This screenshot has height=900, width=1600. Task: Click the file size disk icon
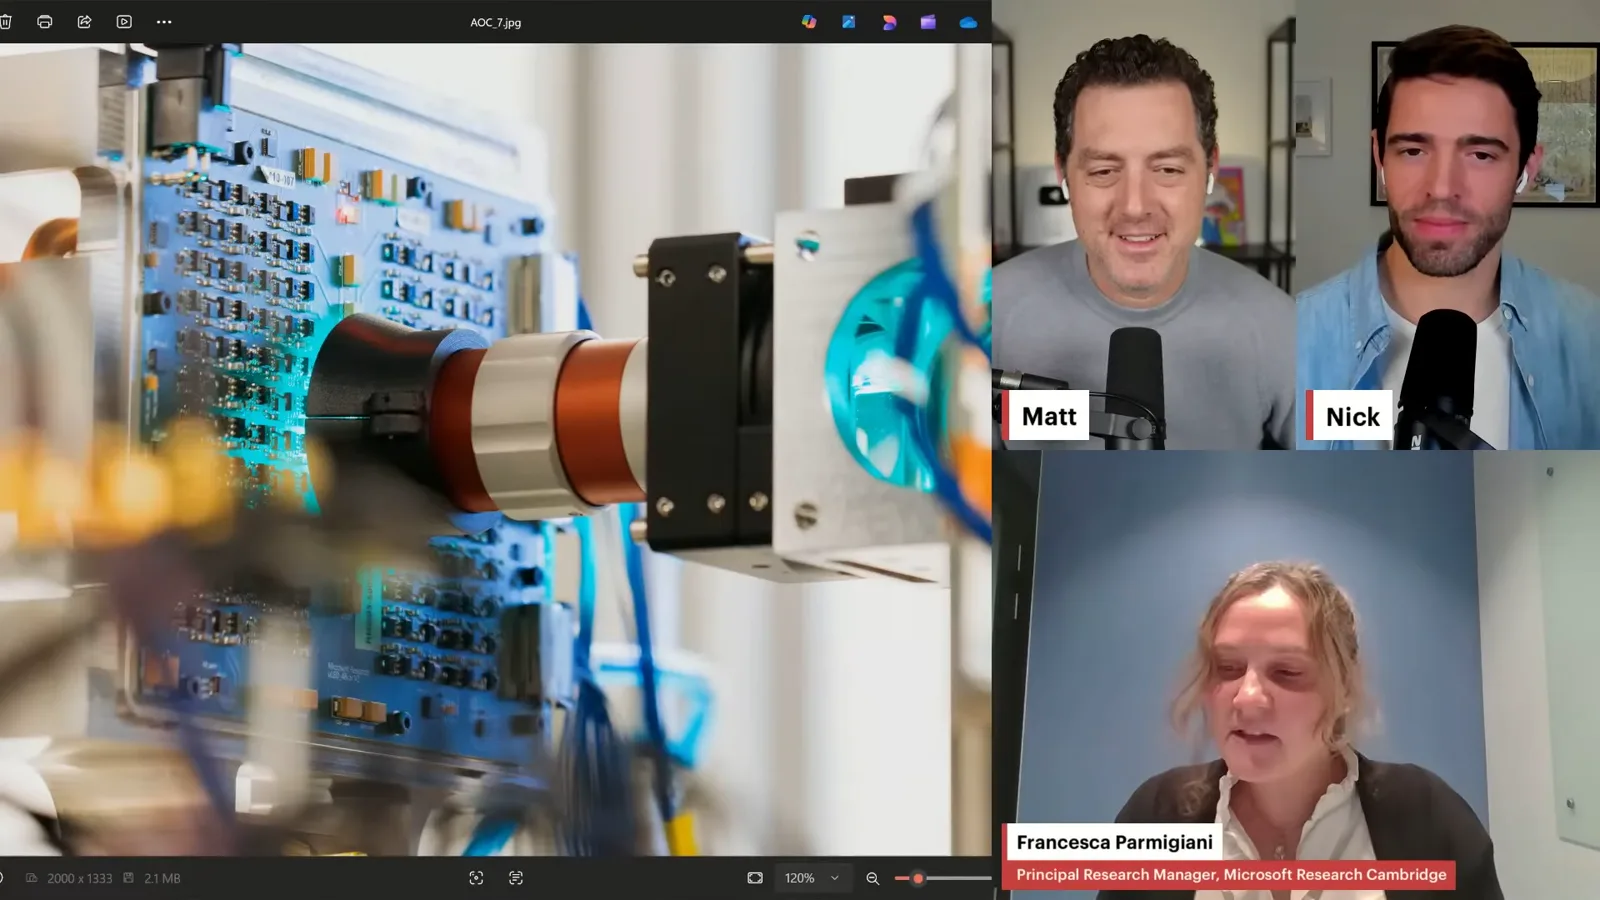tap(128, 878)
